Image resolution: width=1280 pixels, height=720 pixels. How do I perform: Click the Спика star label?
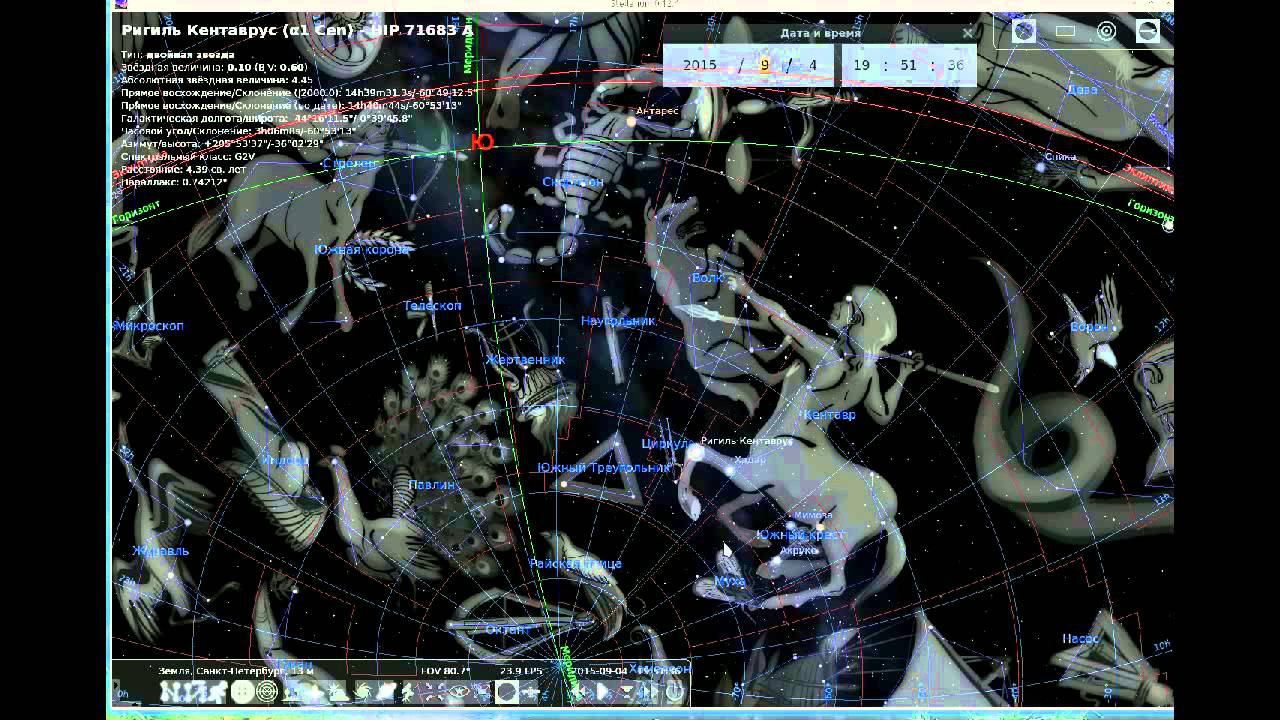pos(1060,157)
